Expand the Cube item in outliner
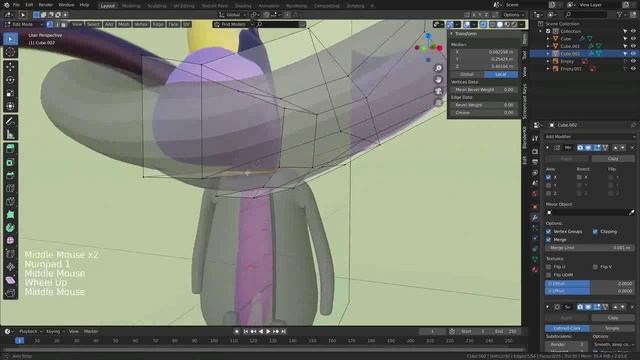This screenshot has height=360, width=640. pyautogui.click(x=548, y=39)
